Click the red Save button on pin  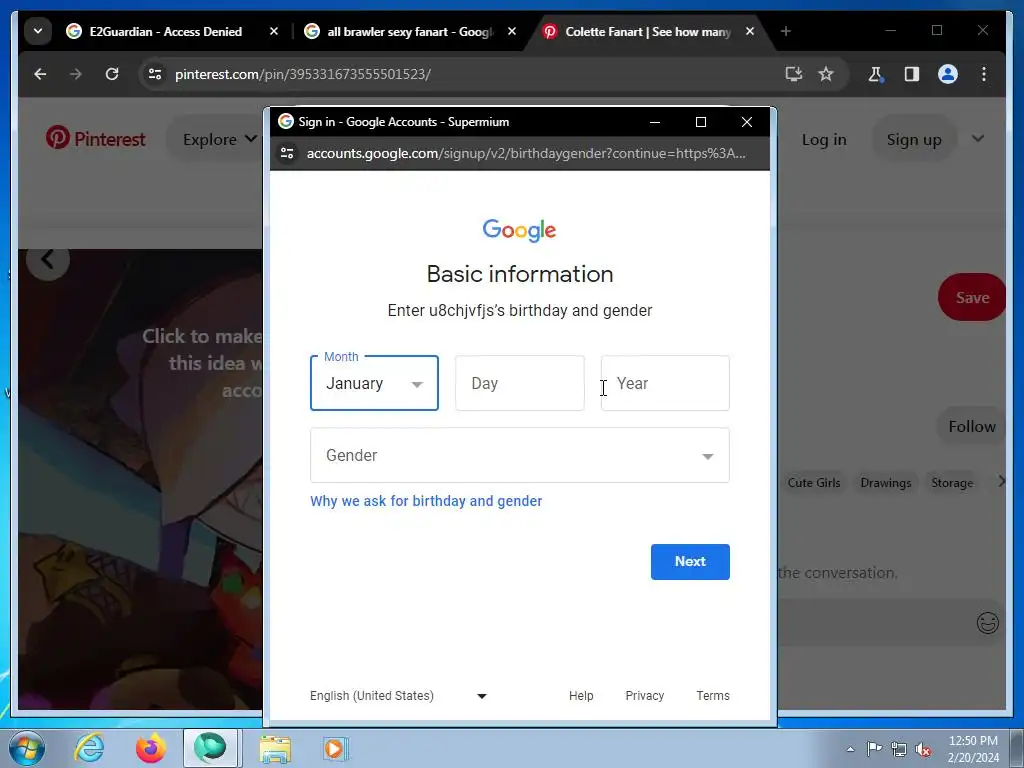click(972, 297)
